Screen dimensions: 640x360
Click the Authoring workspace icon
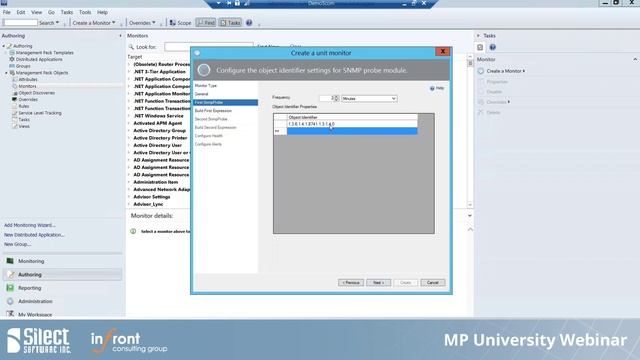[10, 275]
